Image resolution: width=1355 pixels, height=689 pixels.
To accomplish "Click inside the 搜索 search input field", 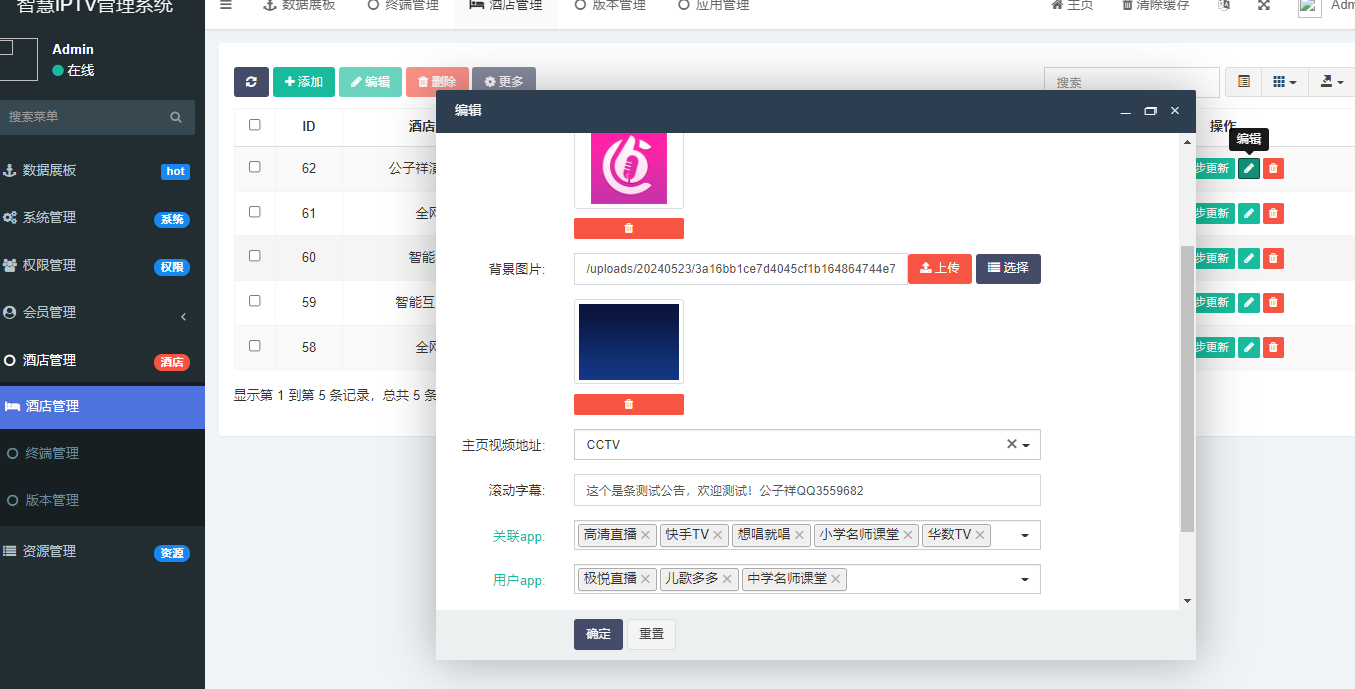I will tap(1131, 81).
